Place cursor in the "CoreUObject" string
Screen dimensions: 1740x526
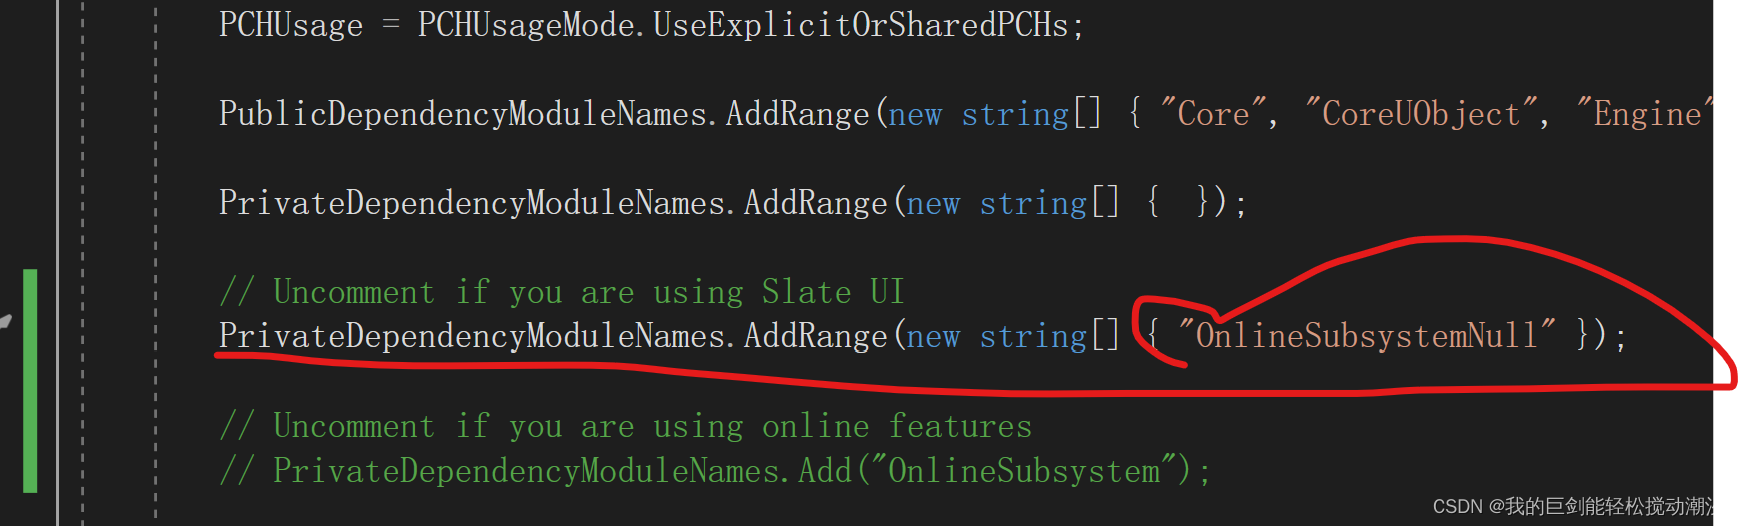coord(1420,114)
